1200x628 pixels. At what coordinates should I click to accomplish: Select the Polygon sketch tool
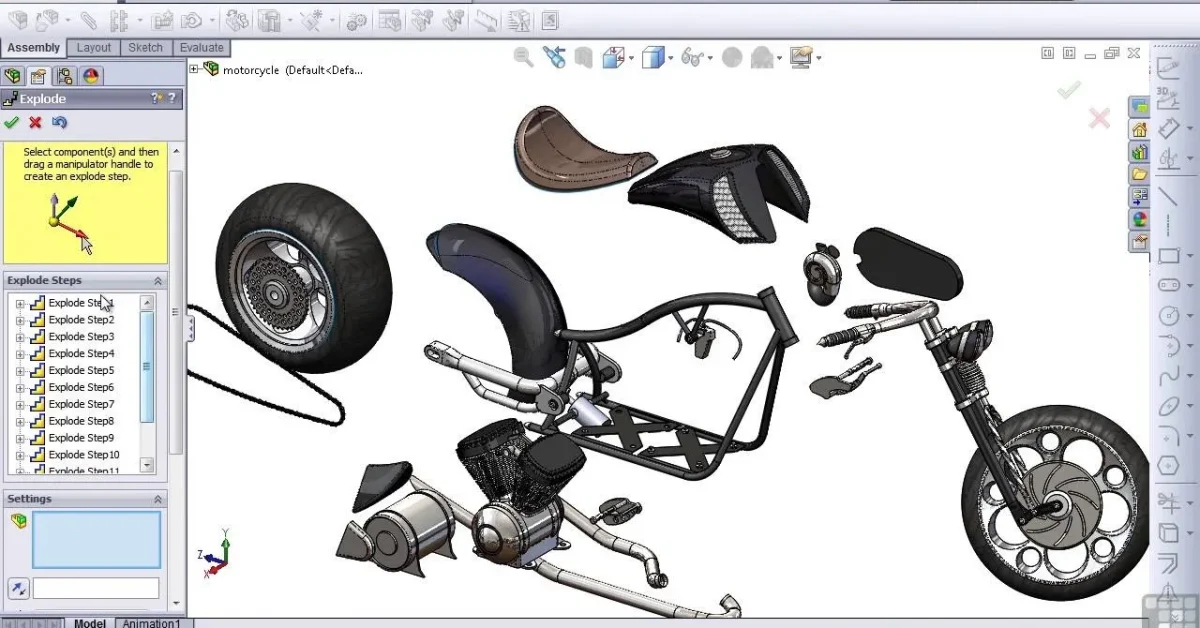point(1167,466)
